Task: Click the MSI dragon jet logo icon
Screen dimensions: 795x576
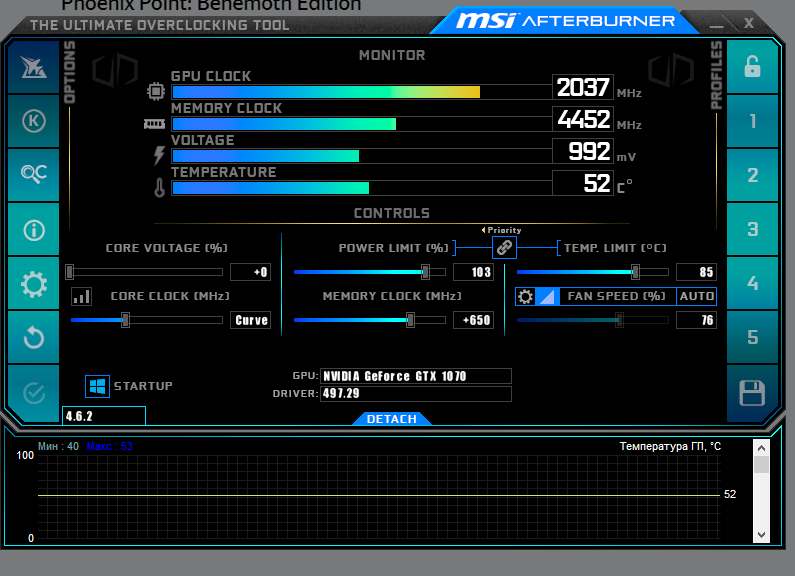Action: (33, 67)
